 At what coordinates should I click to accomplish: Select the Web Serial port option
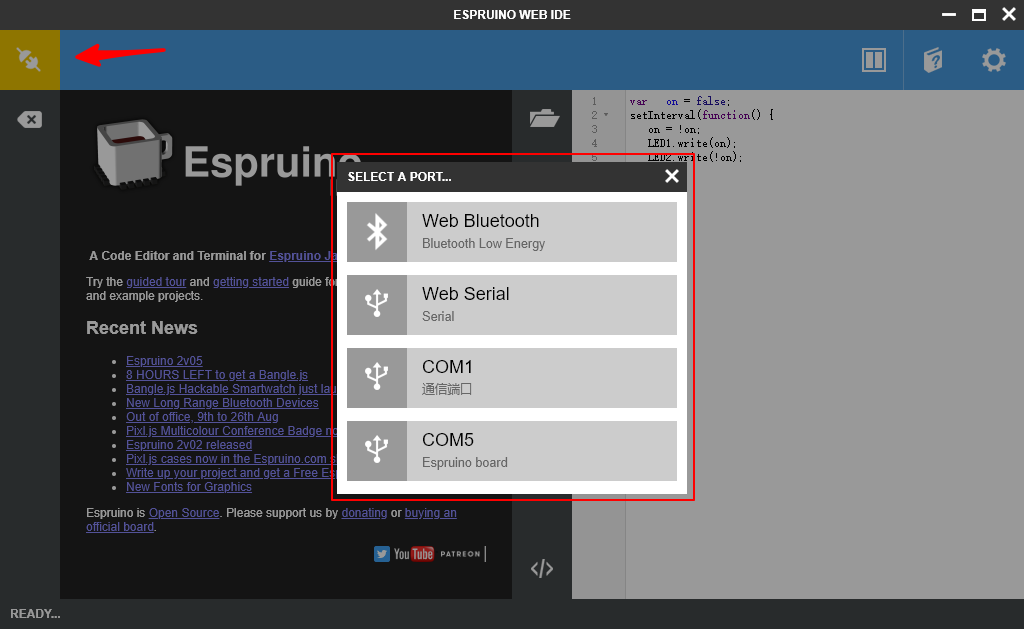point(511,304)
